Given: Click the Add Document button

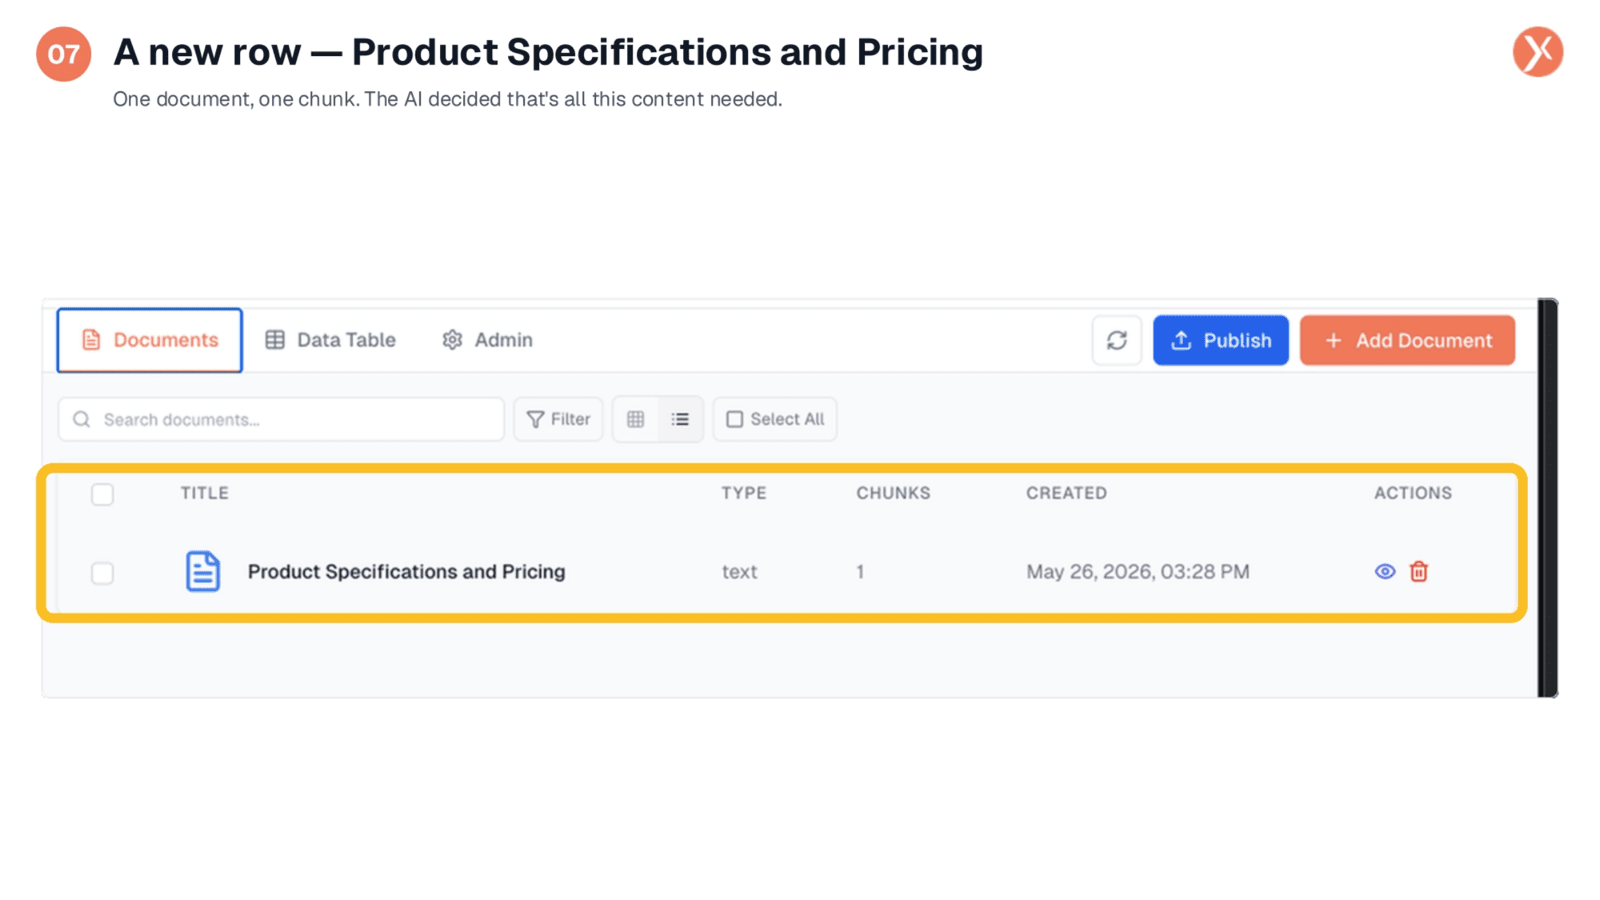Looking at the screenshot, I should 1407,340.
